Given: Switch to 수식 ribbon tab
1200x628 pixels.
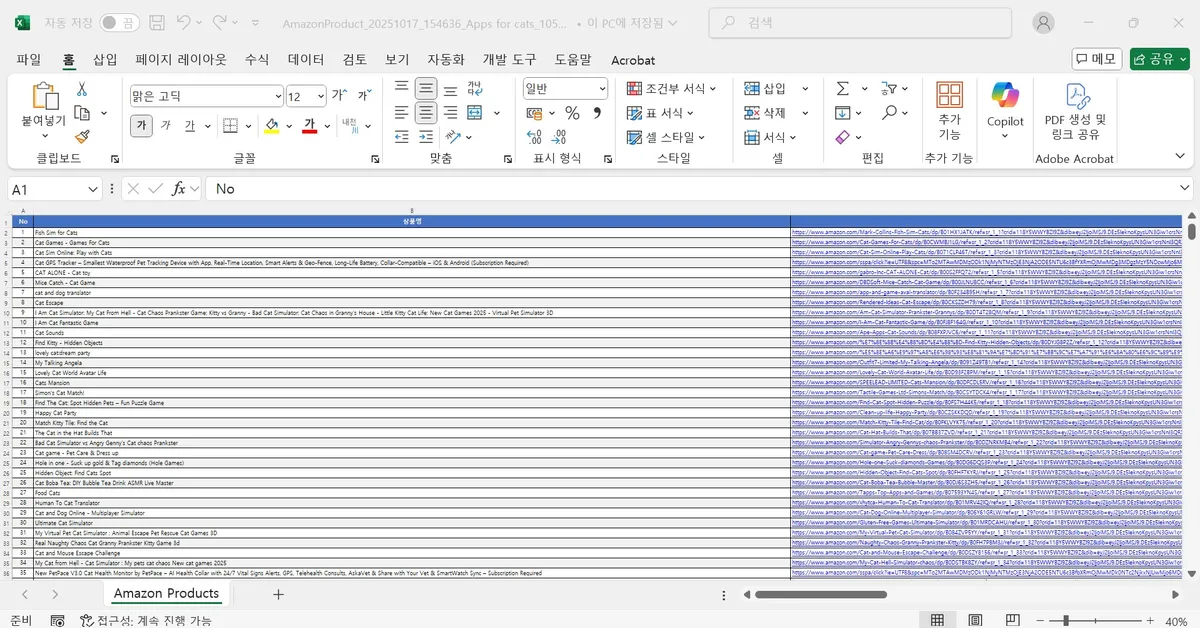Looking at the screenshot, I should [257, 59].
